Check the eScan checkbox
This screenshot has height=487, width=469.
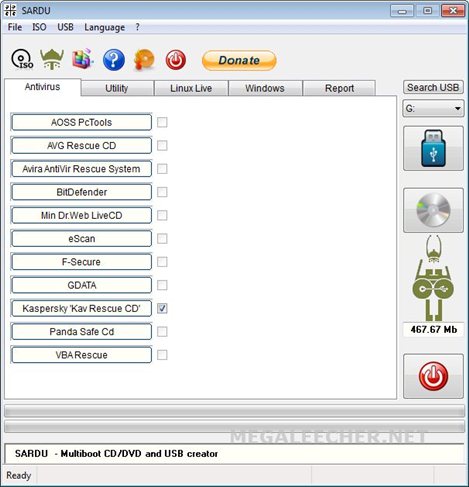(162, 239)
